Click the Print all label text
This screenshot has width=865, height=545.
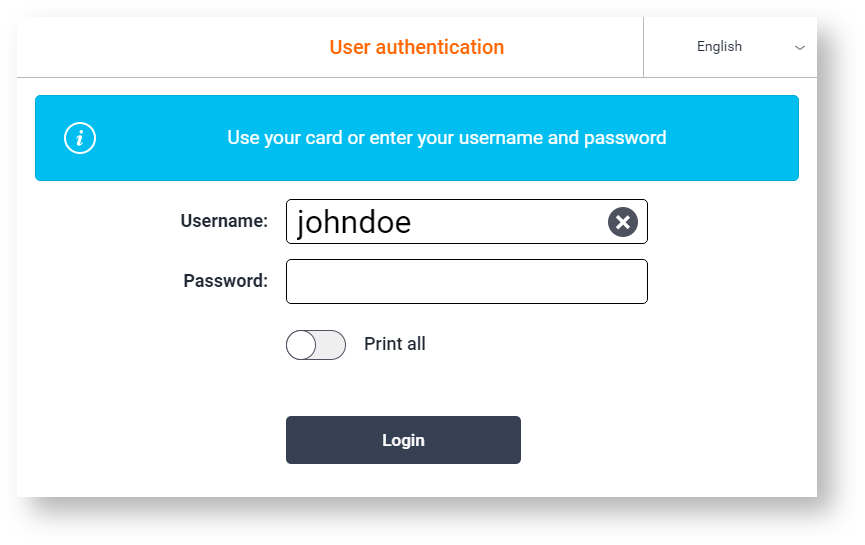[x=394, y=345]
